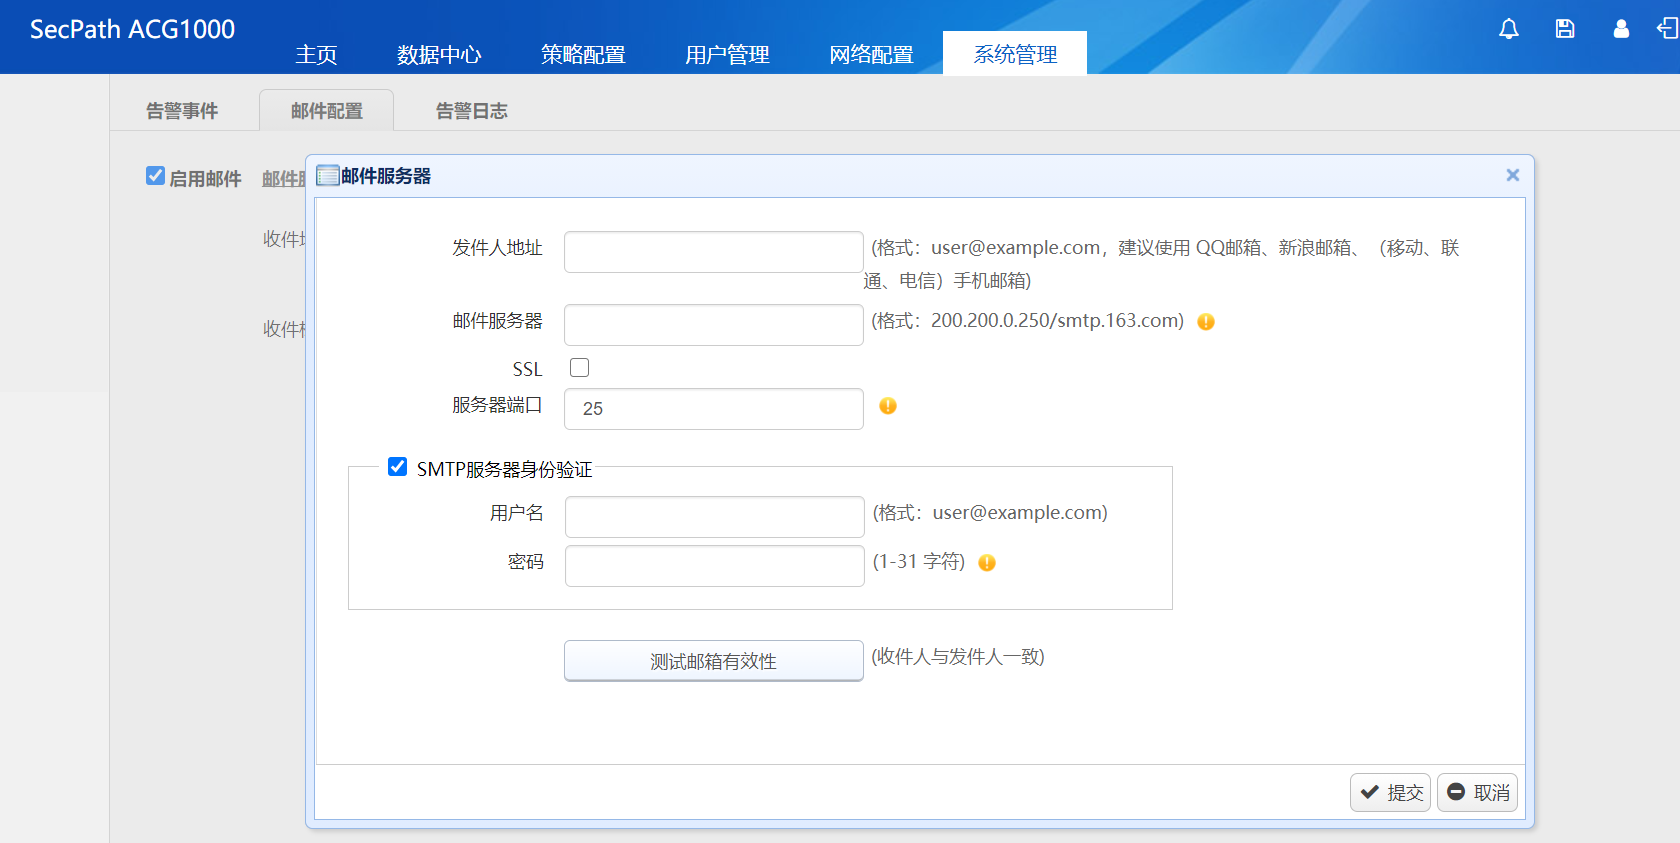This screenshot has height=843, width=1680.
Task: Click the SSL label text
Action: [527, 370]
